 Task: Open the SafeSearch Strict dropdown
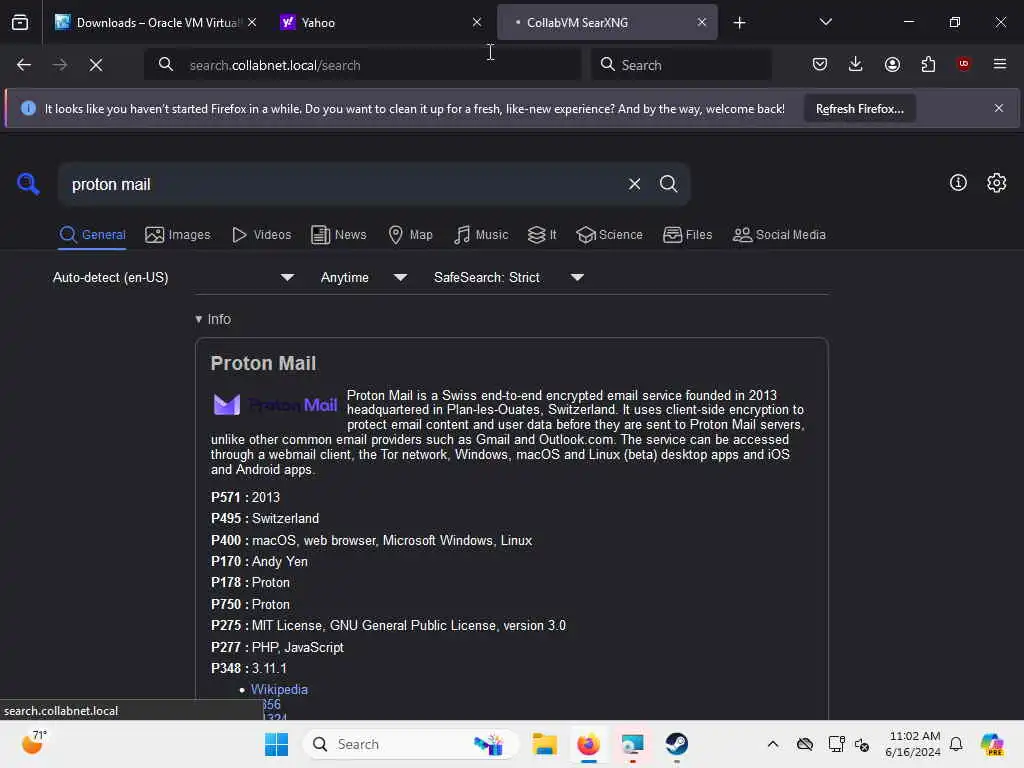point(508,278)
